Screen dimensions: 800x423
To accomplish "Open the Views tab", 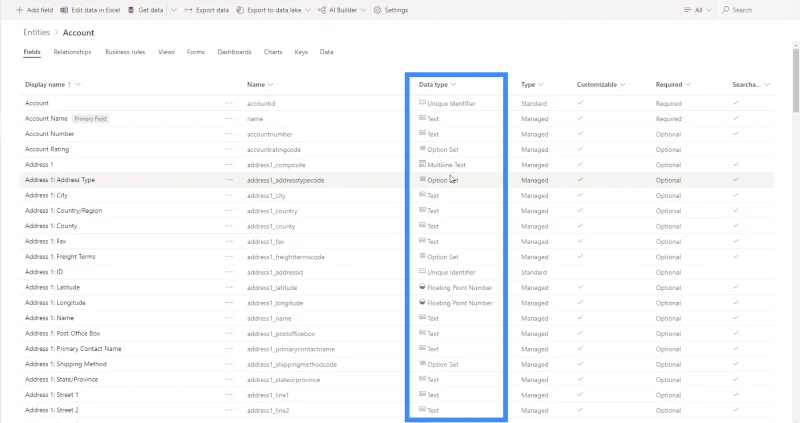I will coord(166,52).
